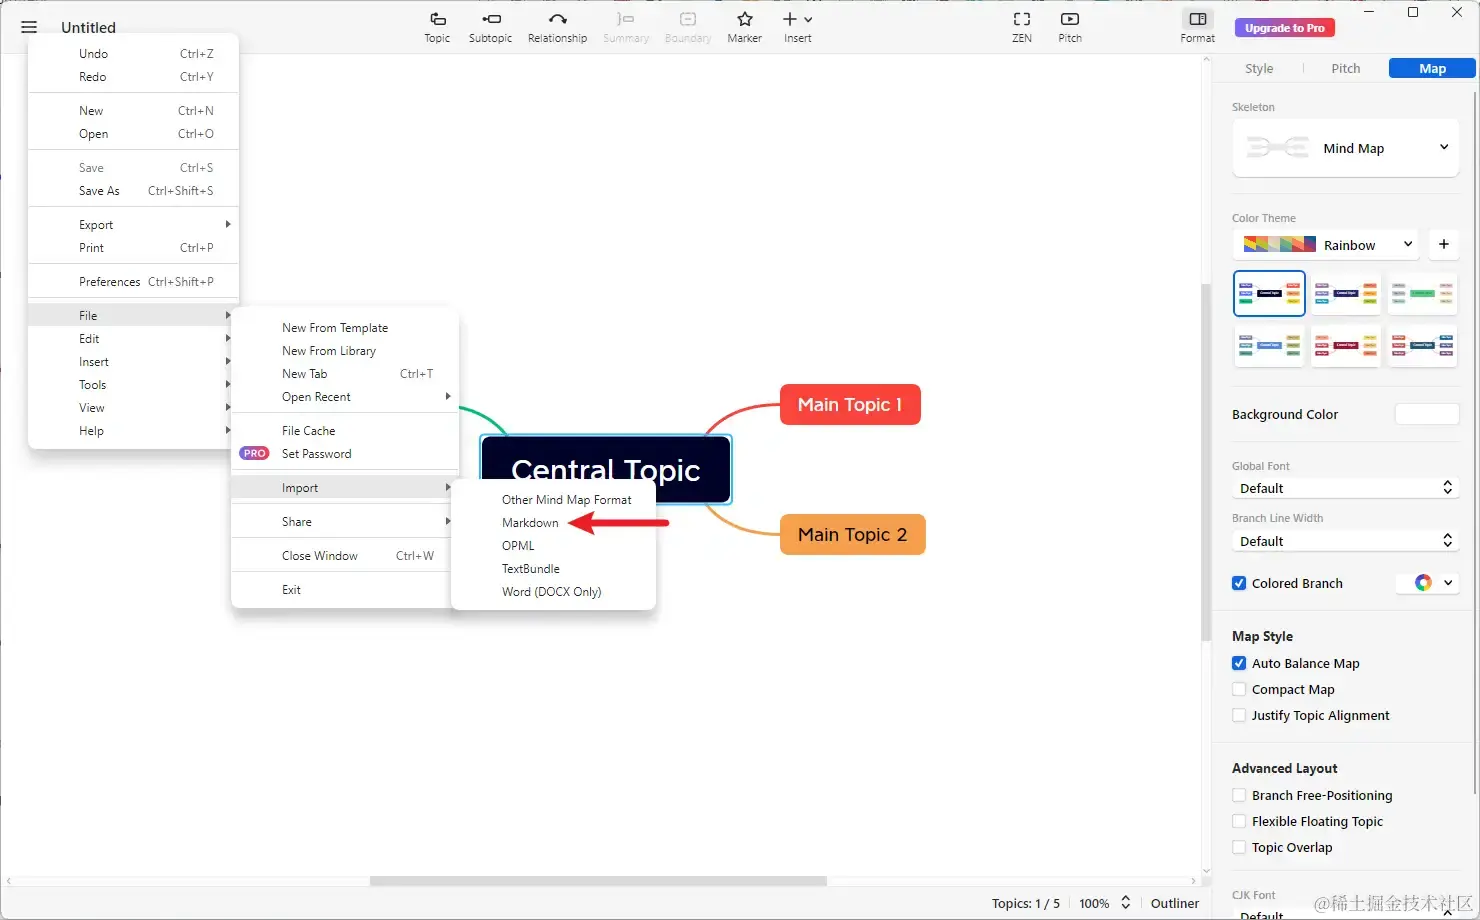Click the Upgrade to Pro button

[1284, 28]
